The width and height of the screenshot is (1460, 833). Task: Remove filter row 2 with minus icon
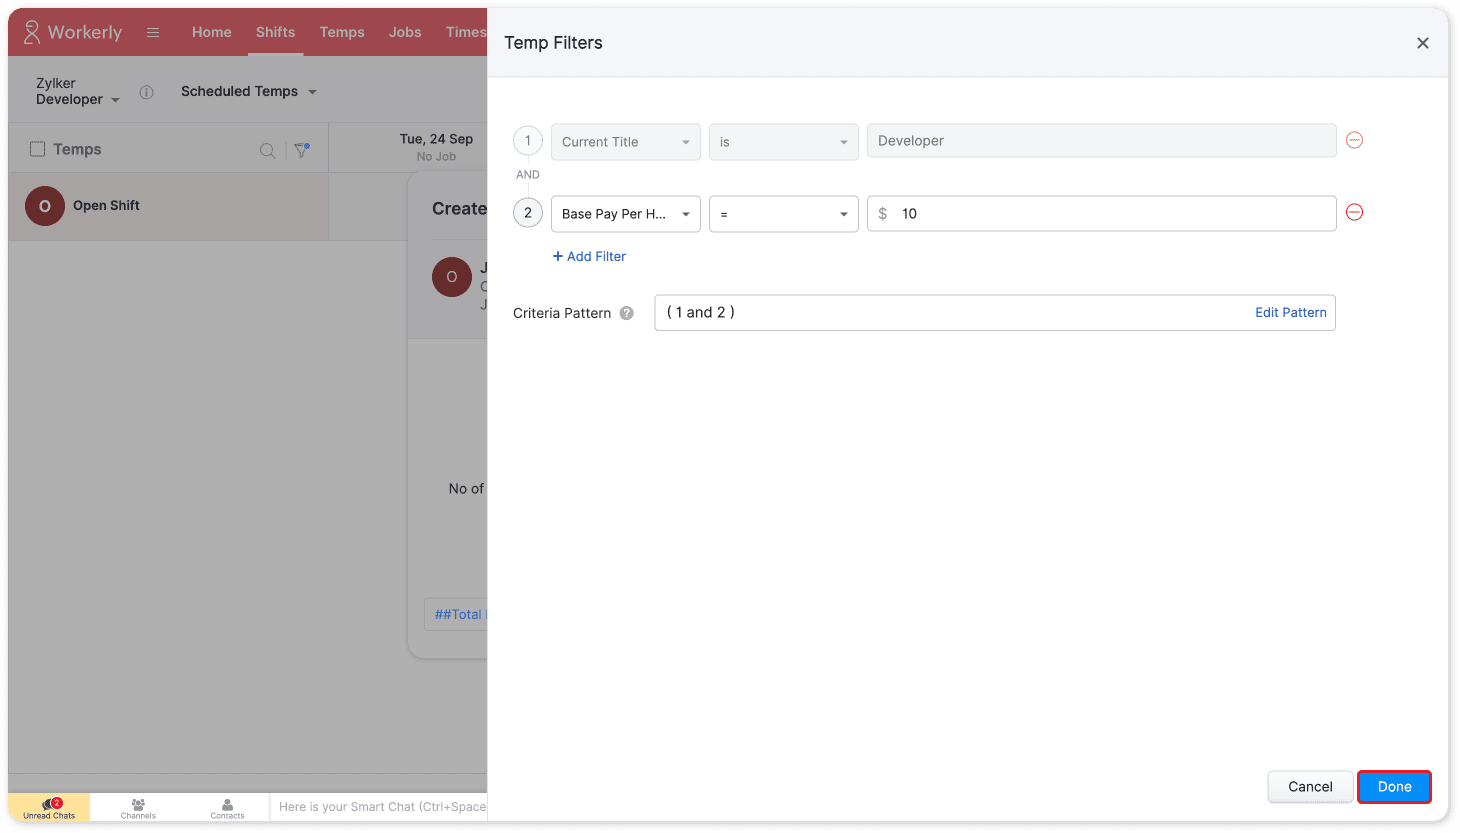click(1355, 212)
